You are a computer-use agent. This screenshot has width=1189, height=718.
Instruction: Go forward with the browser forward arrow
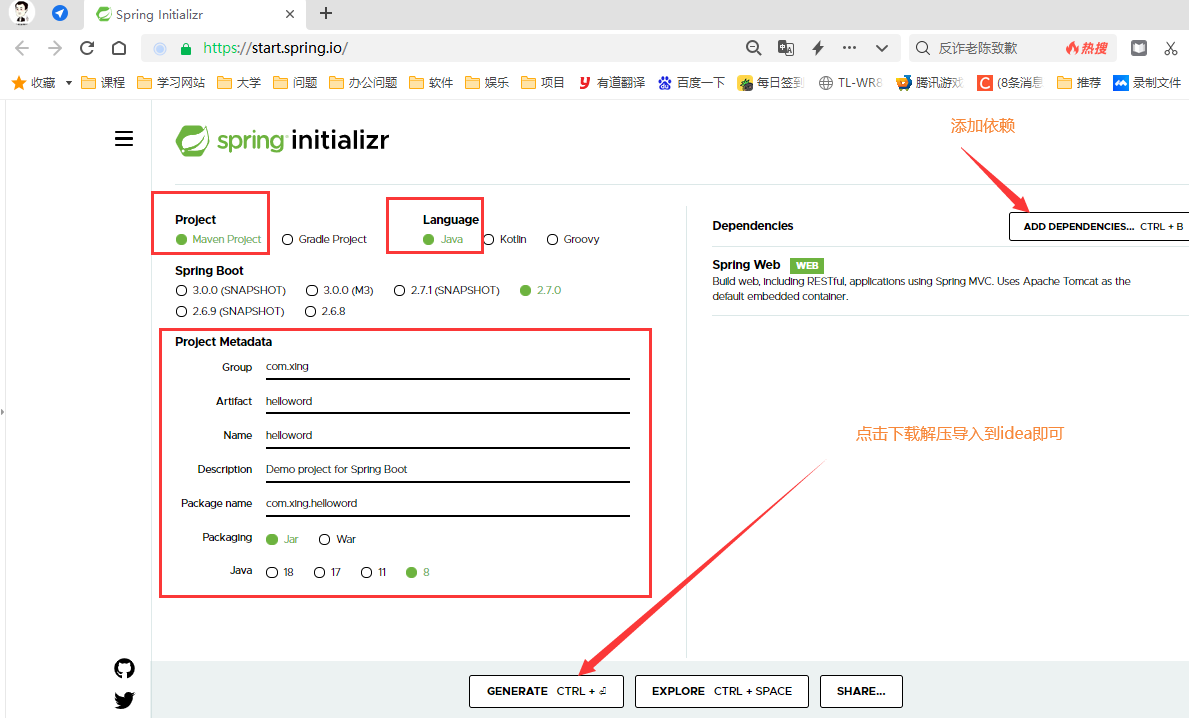pos(55,49)
